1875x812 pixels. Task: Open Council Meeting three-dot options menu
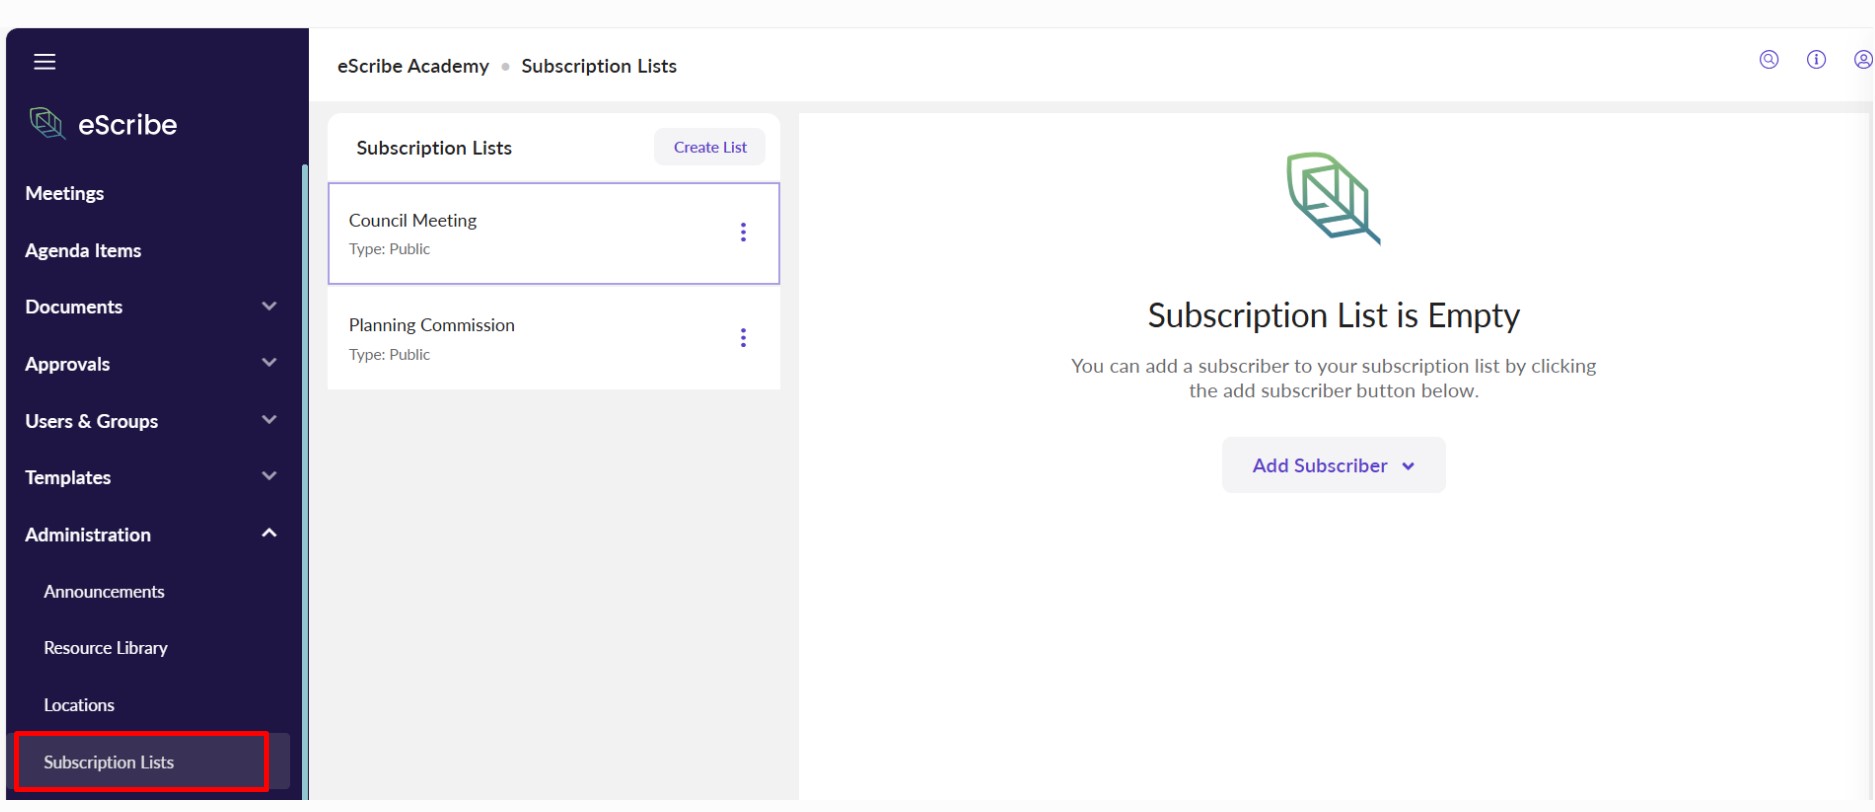tap(742, 233)
